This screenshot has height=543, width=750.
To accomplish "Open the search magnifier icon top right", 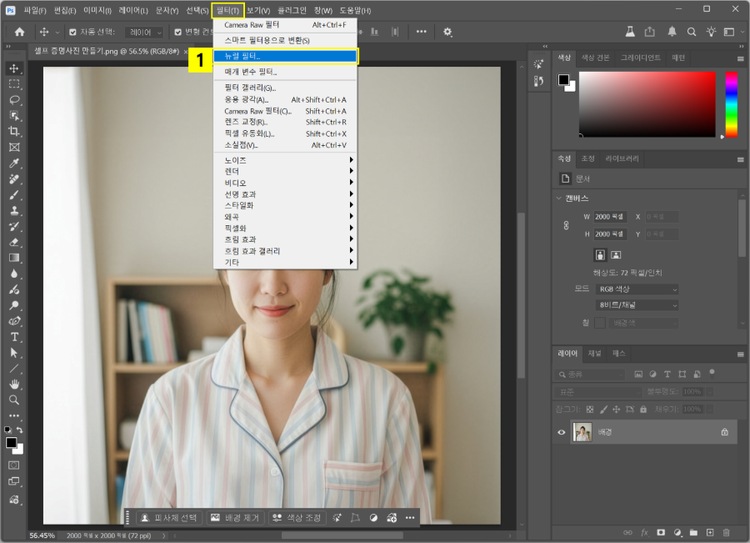I will (691, 32).
